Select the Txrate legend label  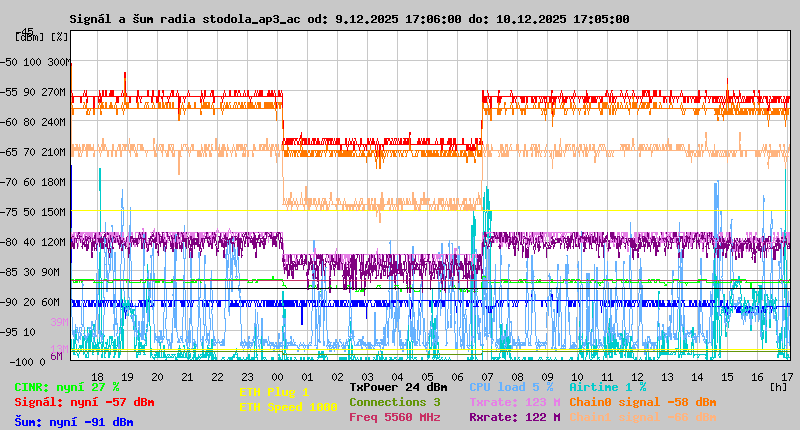tap(514, 402)
